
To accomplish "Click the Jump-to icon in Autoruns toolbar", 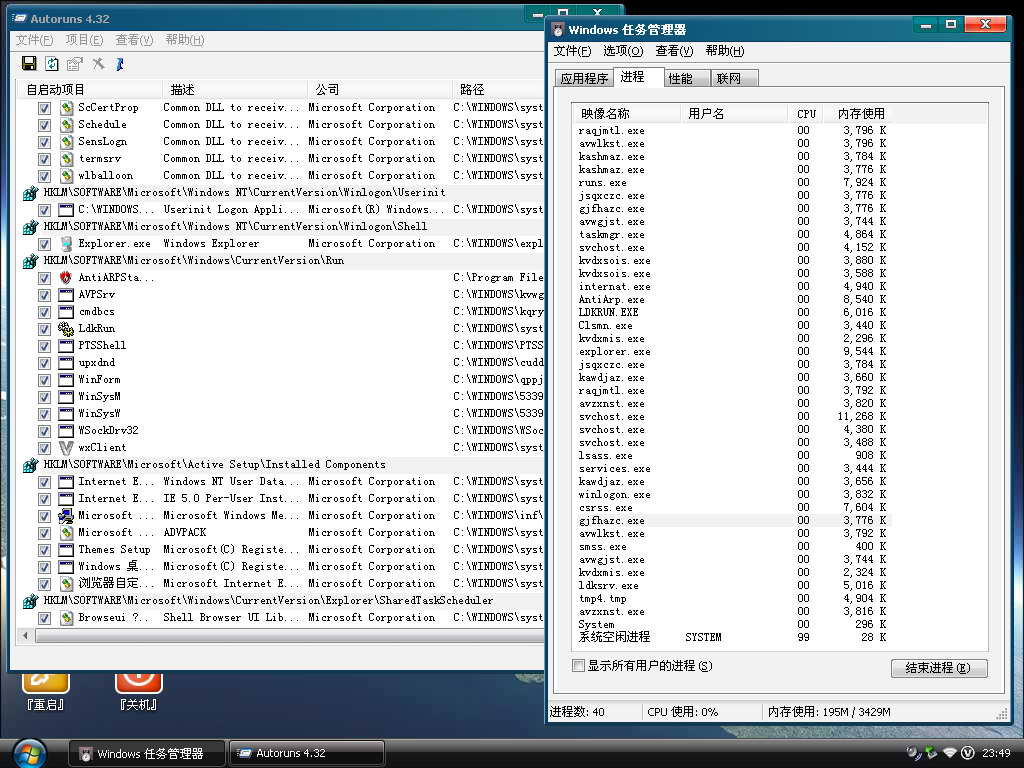I will (x=120, y=63).
